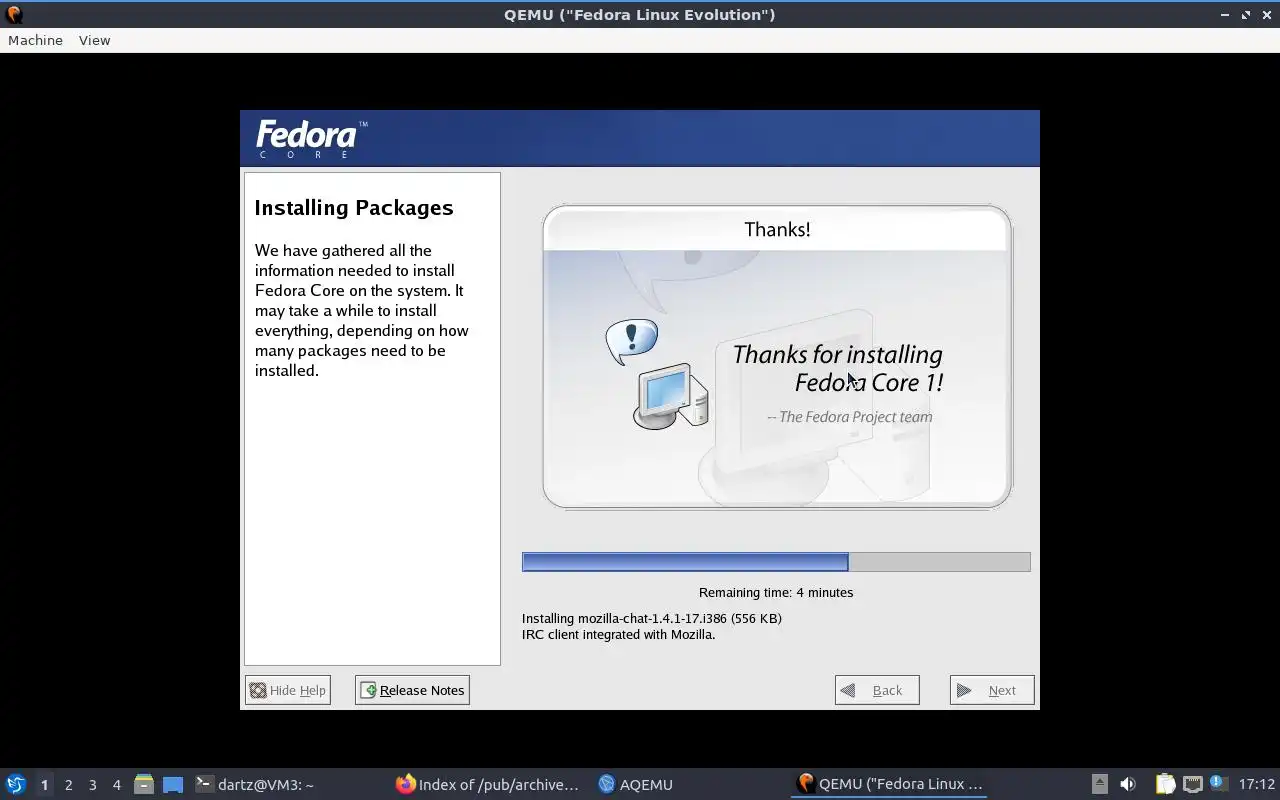Viewport: 1280px width, 800px height.
Task: Close the QEMU window
Action: click(x=1265, y=15)
